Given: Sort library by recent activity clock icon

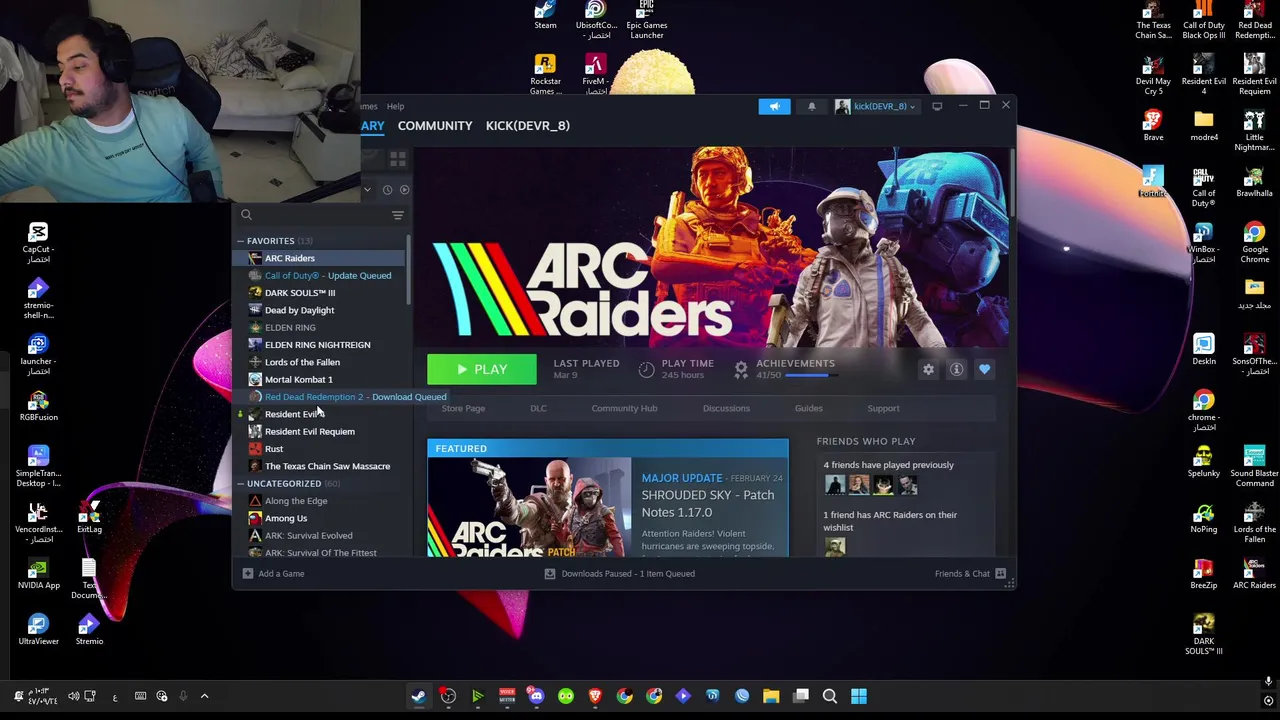Looking at the screenshot, I should [387, 189].
